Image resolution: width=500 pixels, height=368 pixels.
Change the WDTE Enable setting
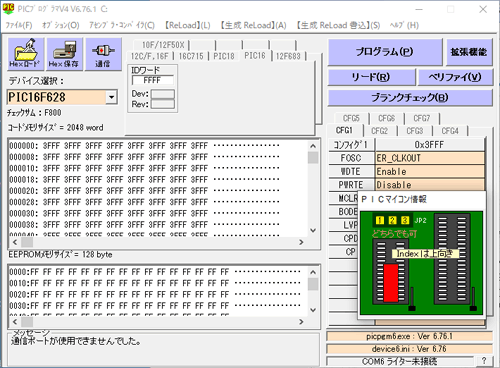[x=430, y=171]
